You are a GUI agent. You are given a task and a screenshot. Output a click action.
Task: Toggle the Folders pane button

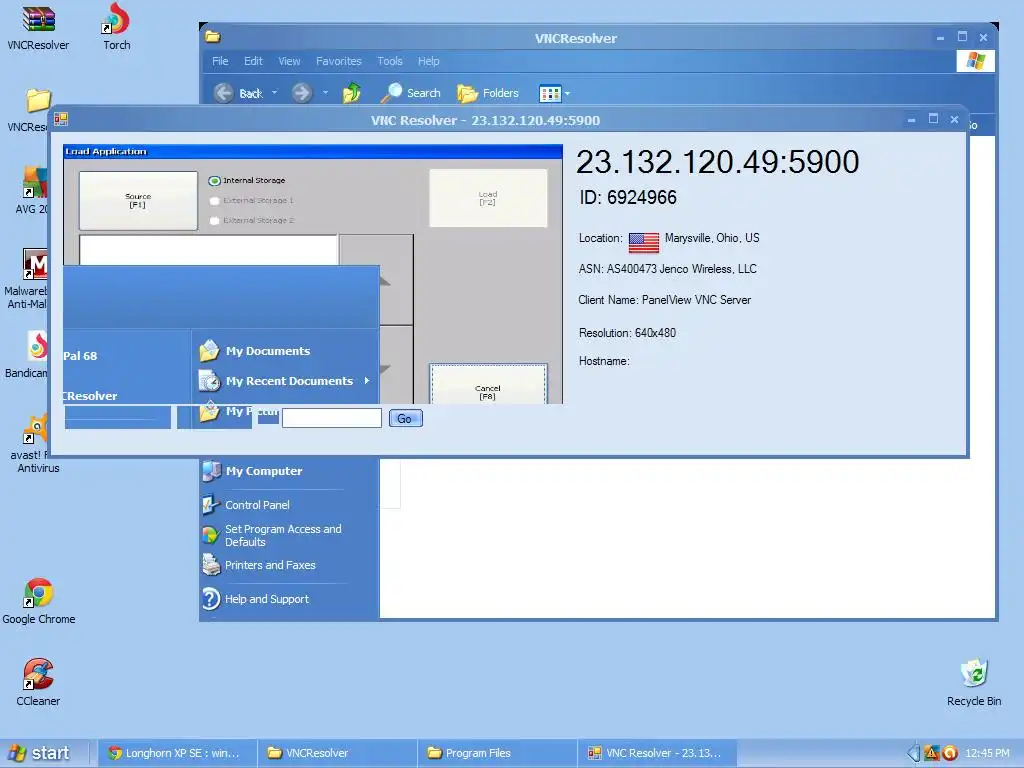(x=488, y=93)
